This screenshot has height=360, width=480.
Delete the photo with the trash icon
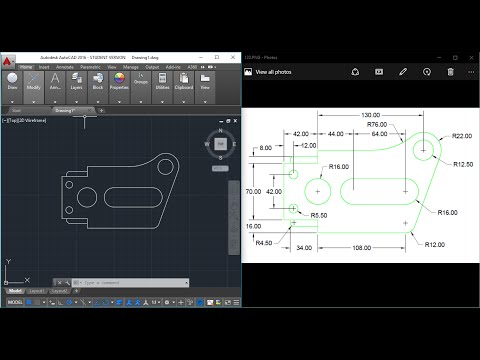pyautogui.click(x=450, y=72)
